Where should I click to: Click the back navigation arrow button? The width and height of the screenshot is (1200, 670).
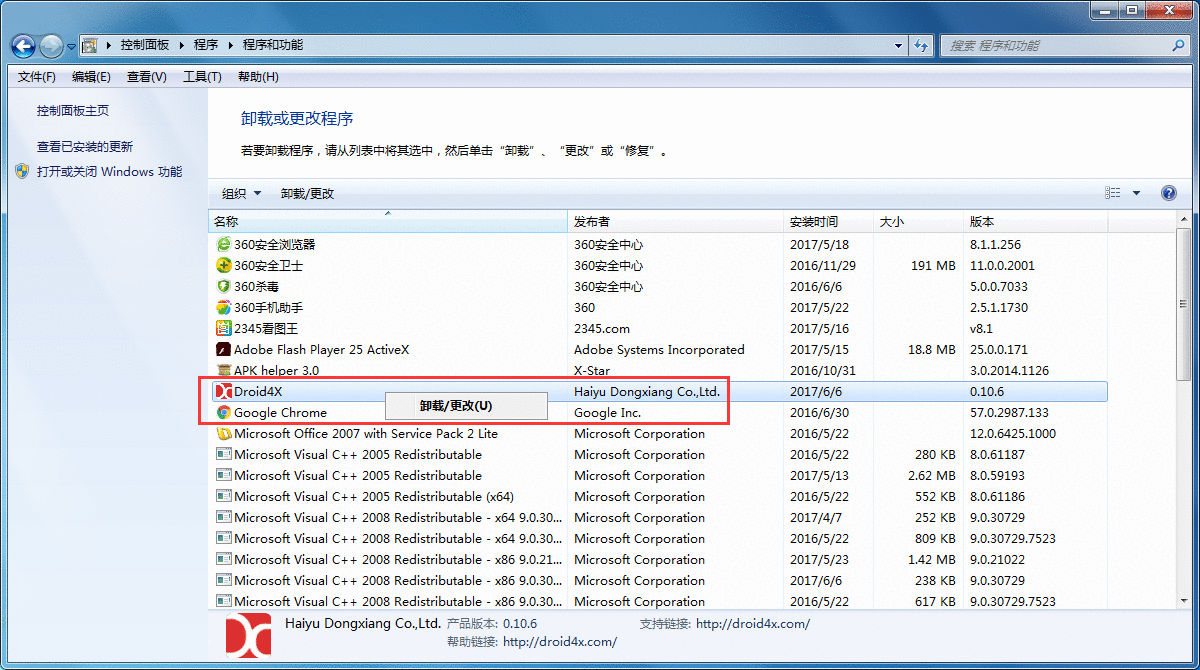point(24,46)
